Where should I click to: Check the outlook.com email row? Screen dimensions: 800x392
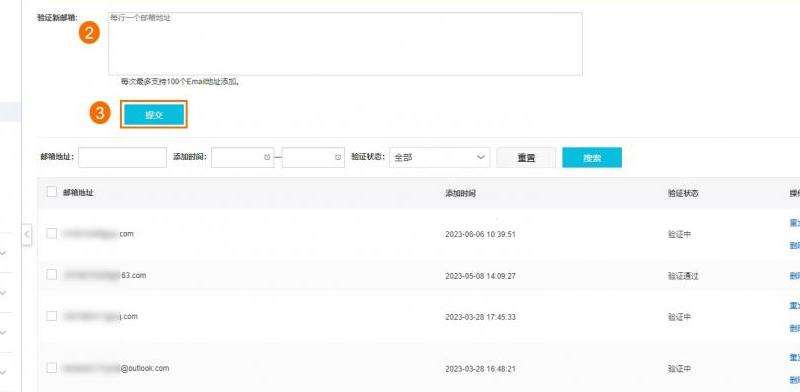52,368
